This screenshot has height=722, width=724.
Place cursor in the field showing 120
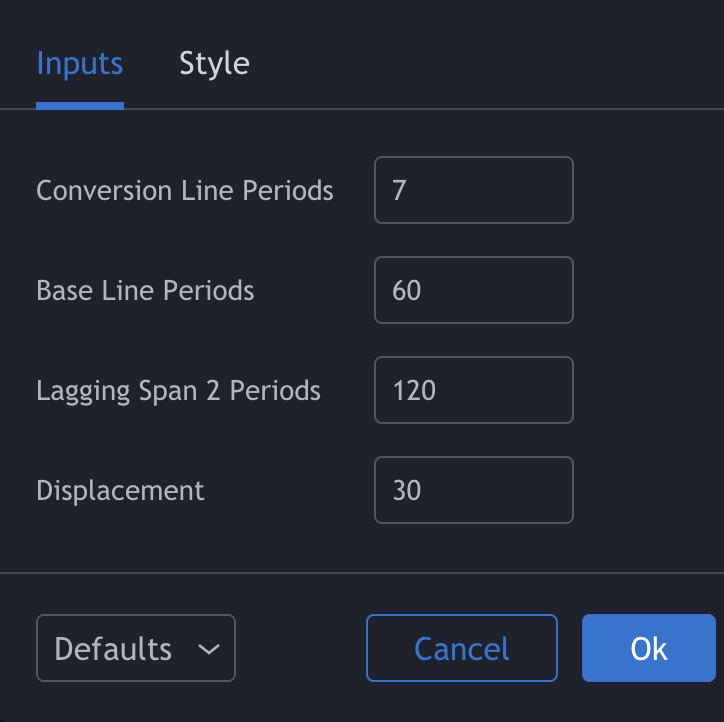pos(474,390)
